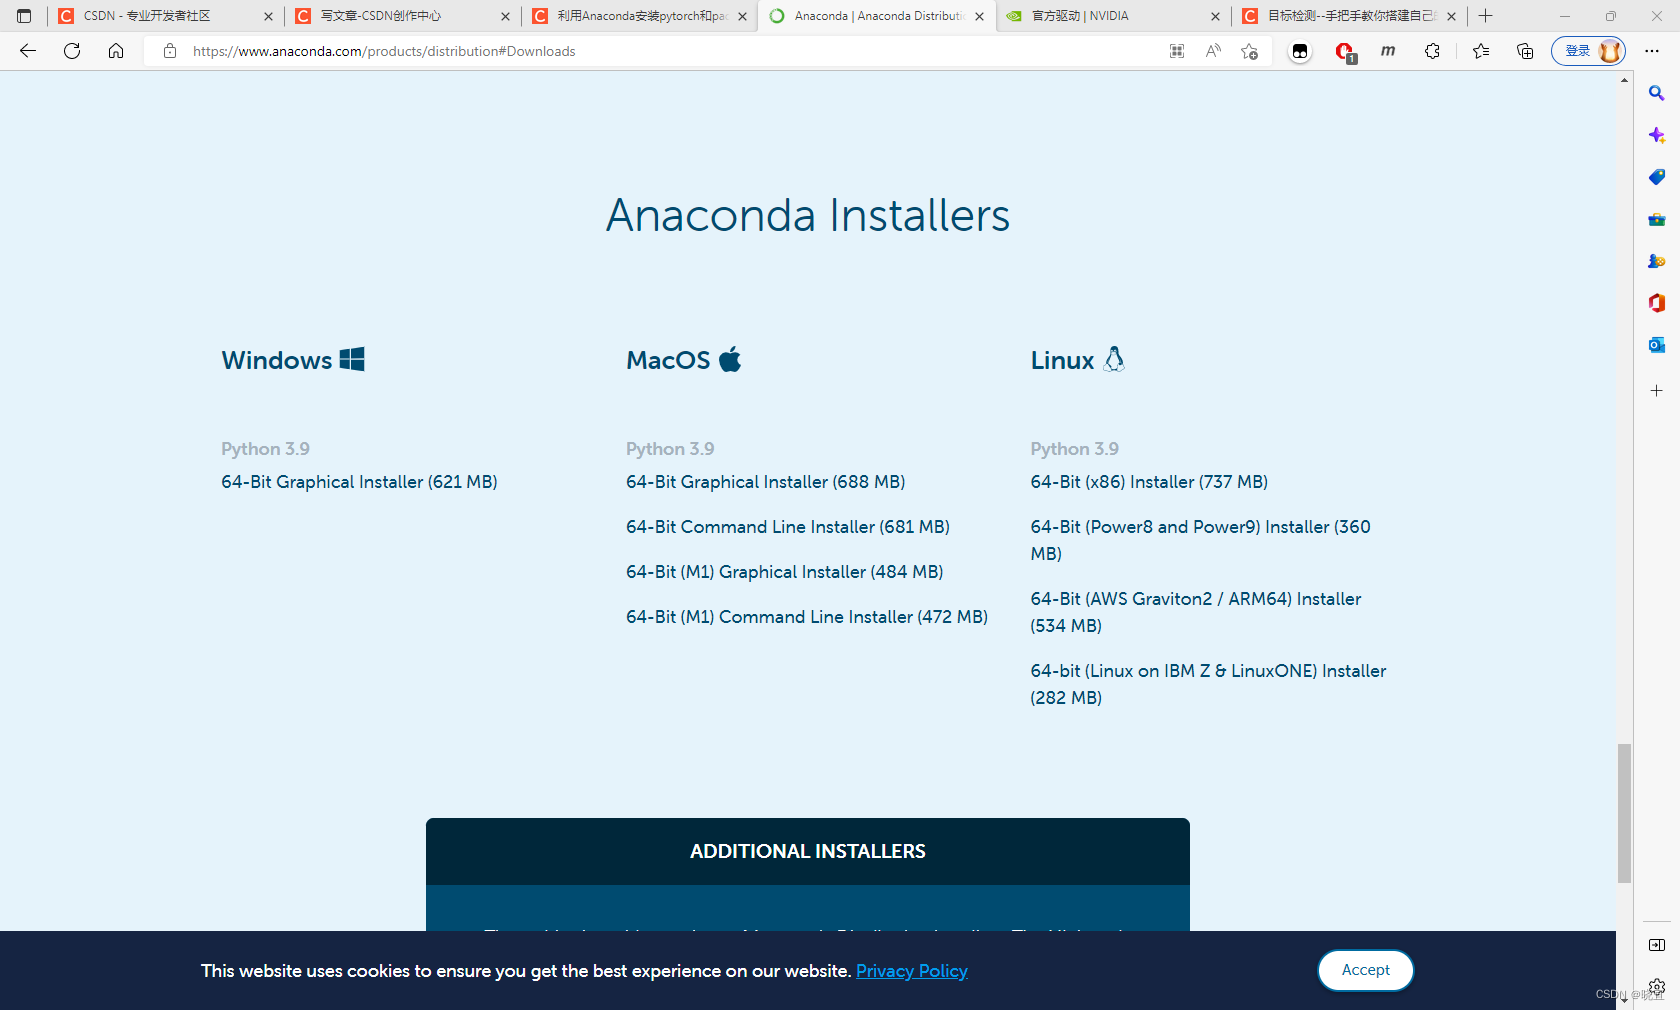Close the 写文章-CSDN创作中心 tab
This screenshot has width=1680, height=1010.
(x=505, y=16)
